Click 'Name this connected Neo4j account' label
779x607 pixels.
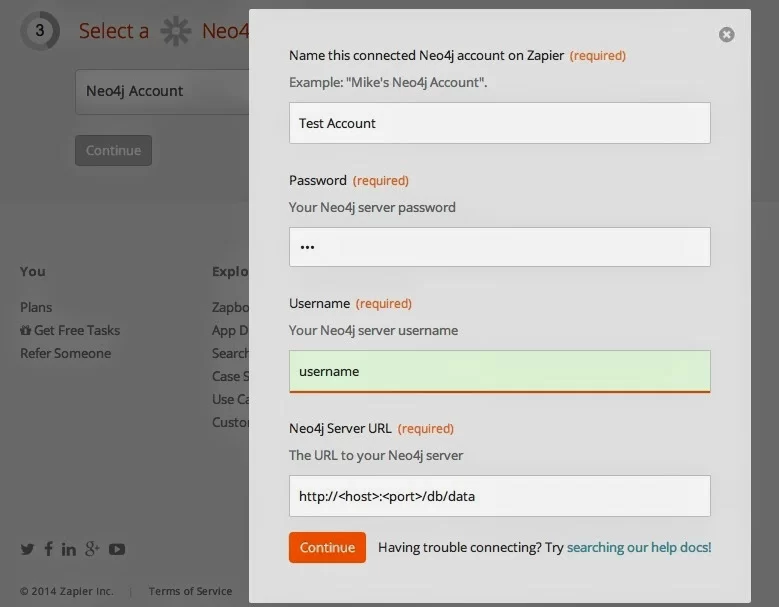click(426, 55)
